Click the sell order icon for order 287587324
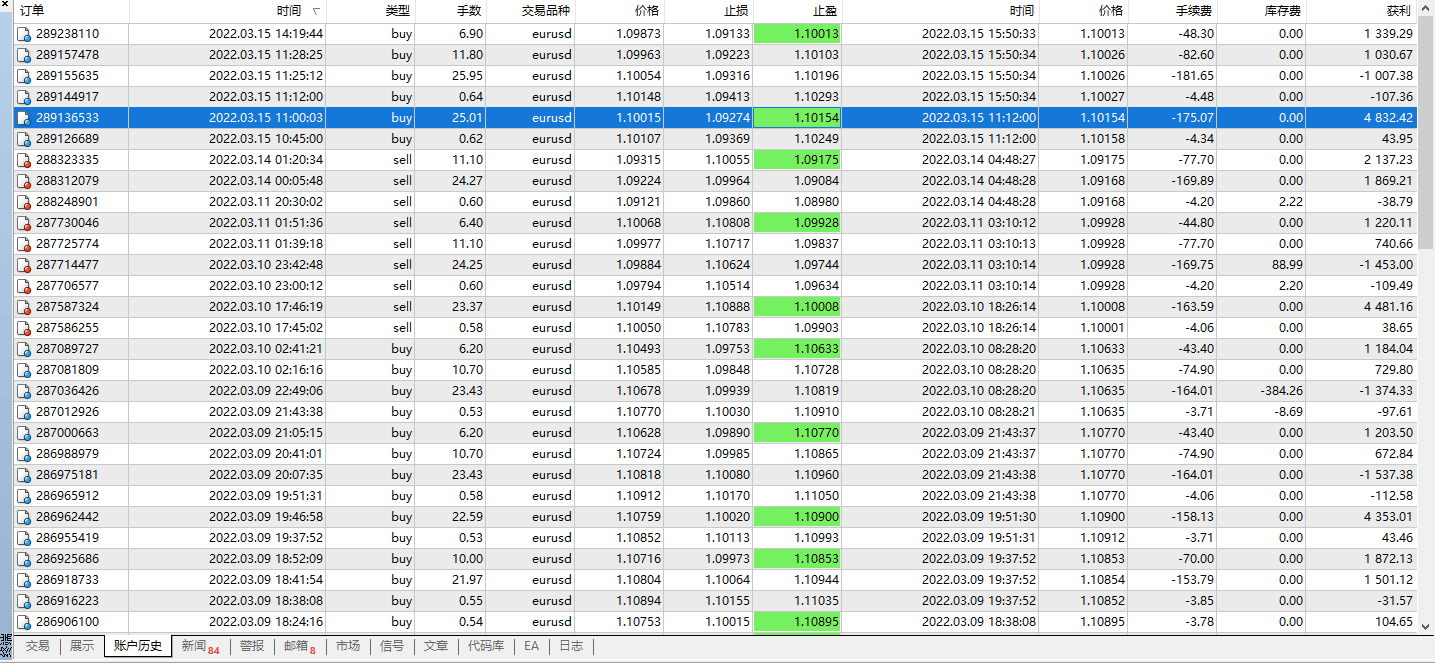The height and width of the screenshot is (664, 1435). pyautogui.click(x=23, y=306)
